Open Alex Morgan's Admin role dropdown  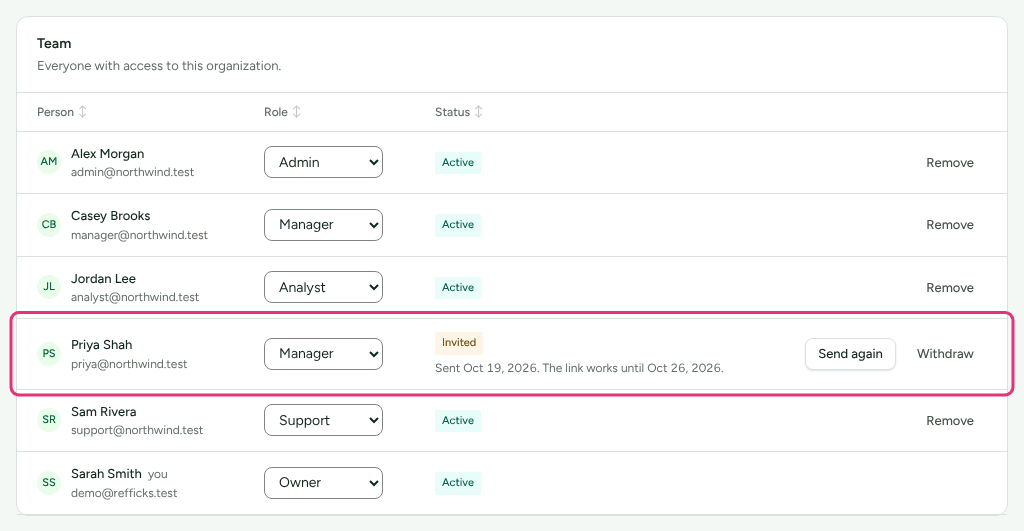pyautogui.click(x=323, y=162)
